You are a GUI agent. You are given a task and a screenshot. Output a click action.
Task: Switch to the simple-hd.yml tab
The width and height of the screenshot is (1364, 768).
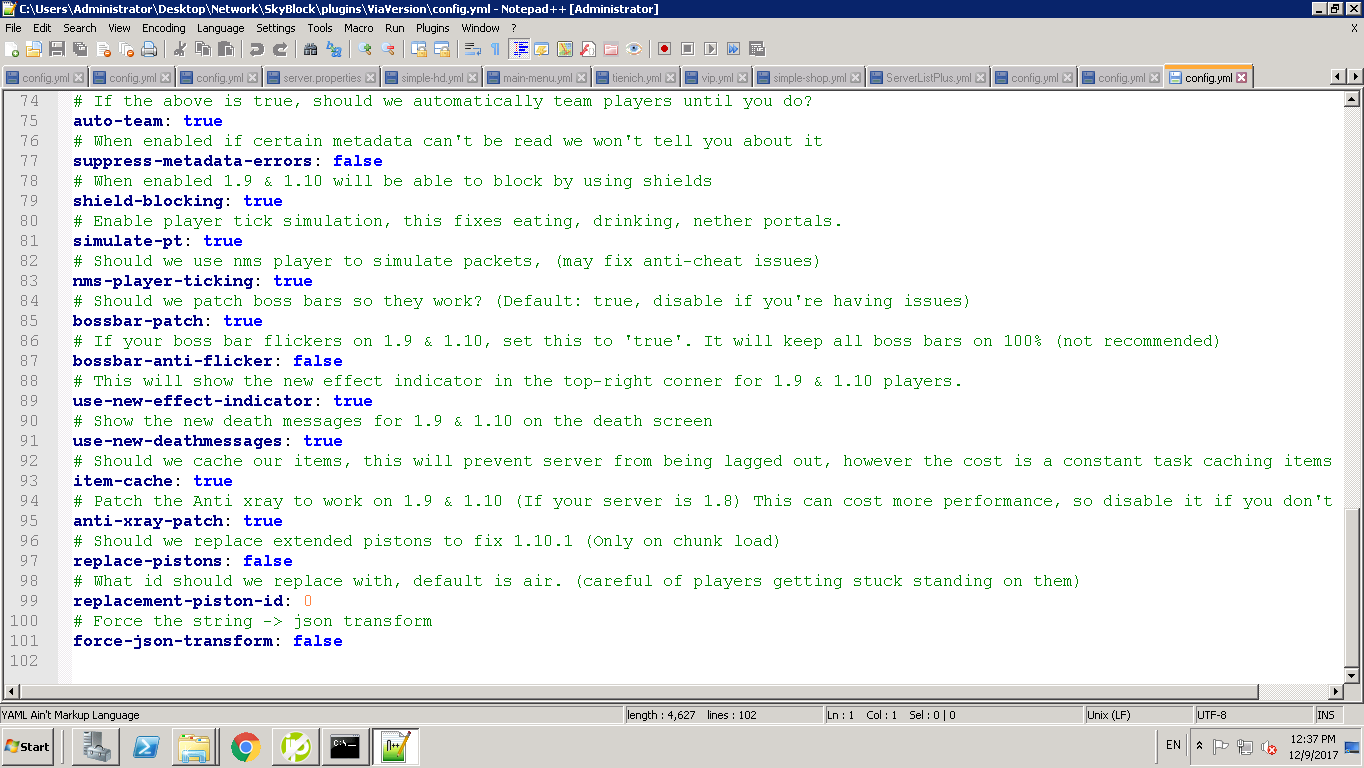431,77
